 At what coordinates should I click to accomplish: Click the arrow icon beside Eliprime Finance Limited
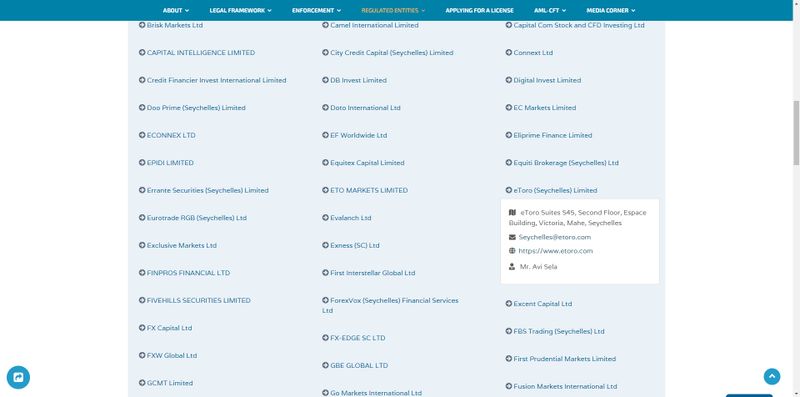tap(509, 135)
